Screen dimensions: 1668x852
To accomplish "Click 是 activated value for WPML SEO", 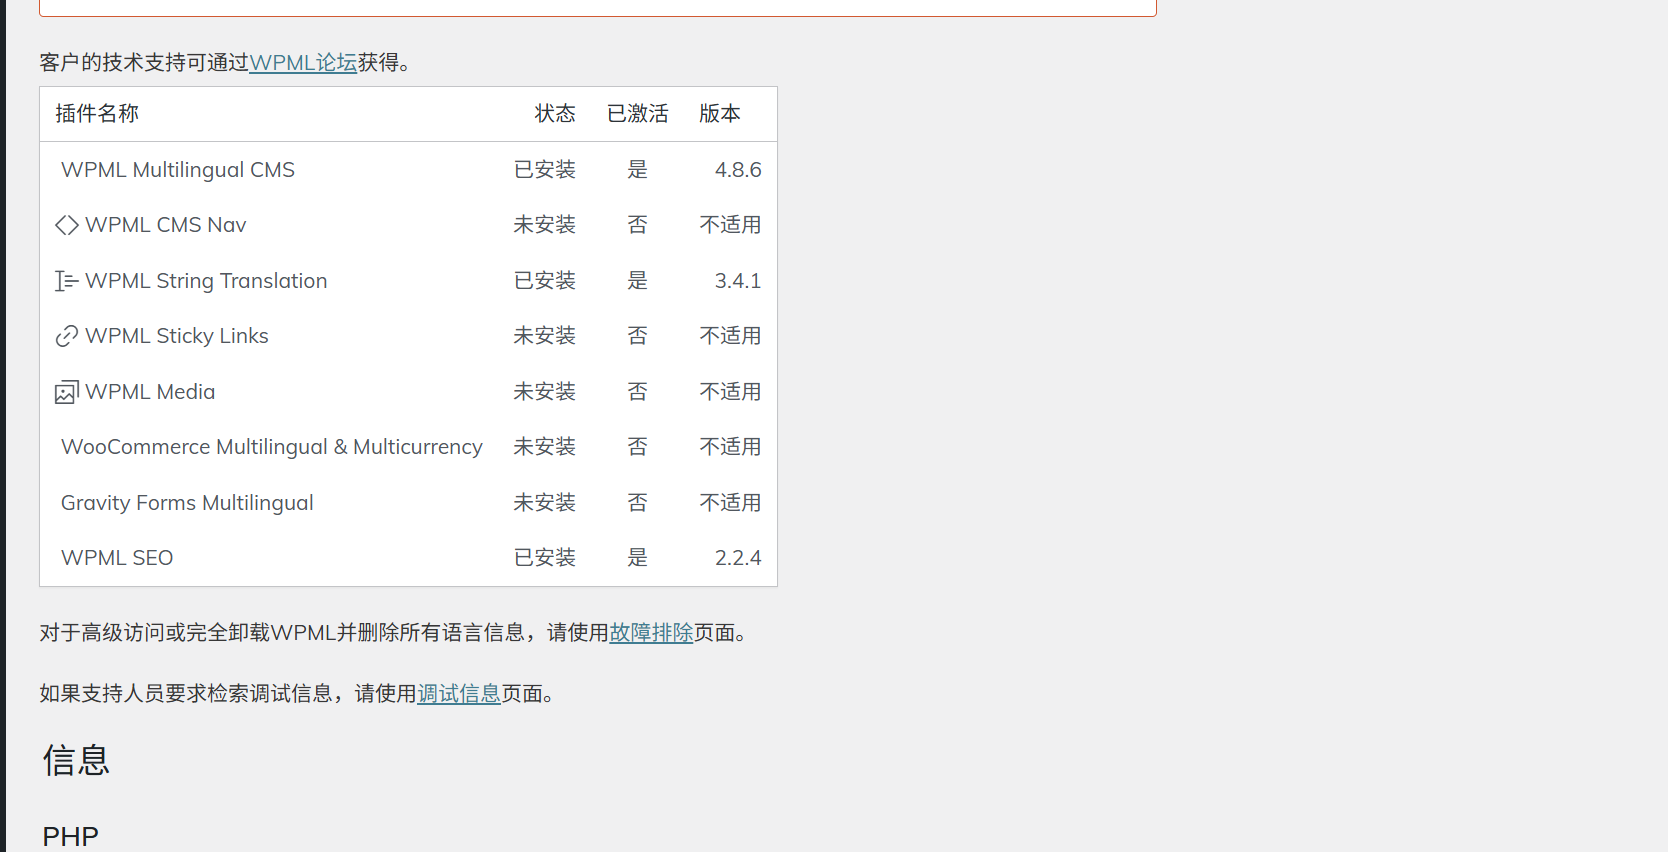I will 638,558.
